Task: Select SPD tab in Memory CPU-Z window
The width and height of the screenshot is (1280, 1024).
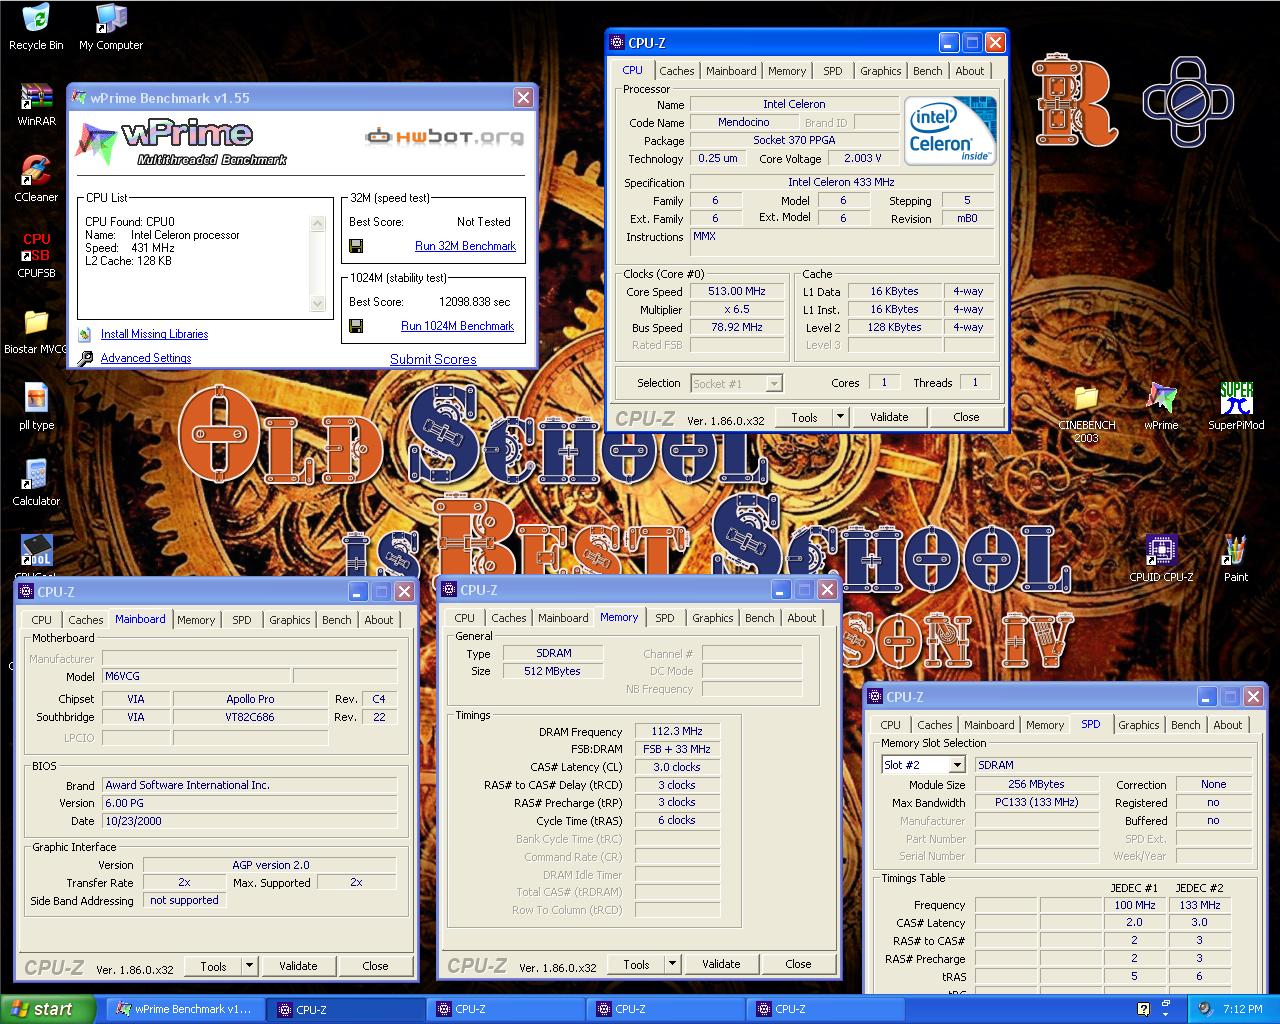Action: pyautogui.click(x=665, y=618)
